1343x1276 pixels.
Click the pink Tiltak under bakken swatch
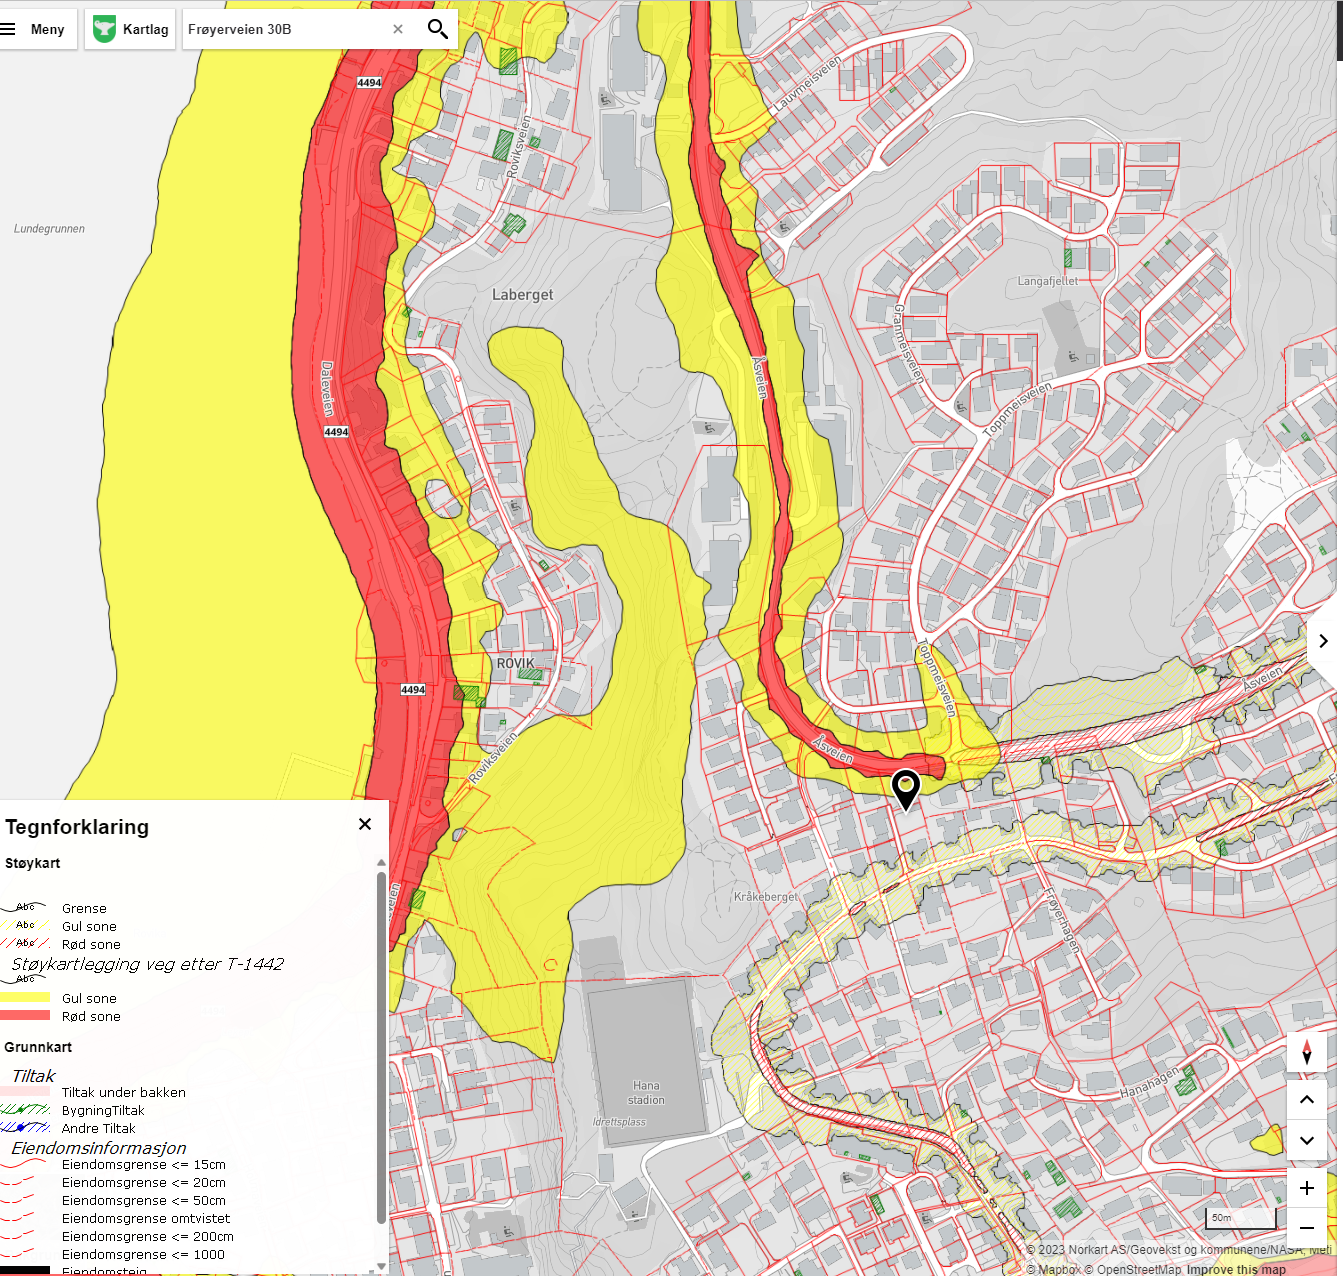click(x=25, y=1092)
